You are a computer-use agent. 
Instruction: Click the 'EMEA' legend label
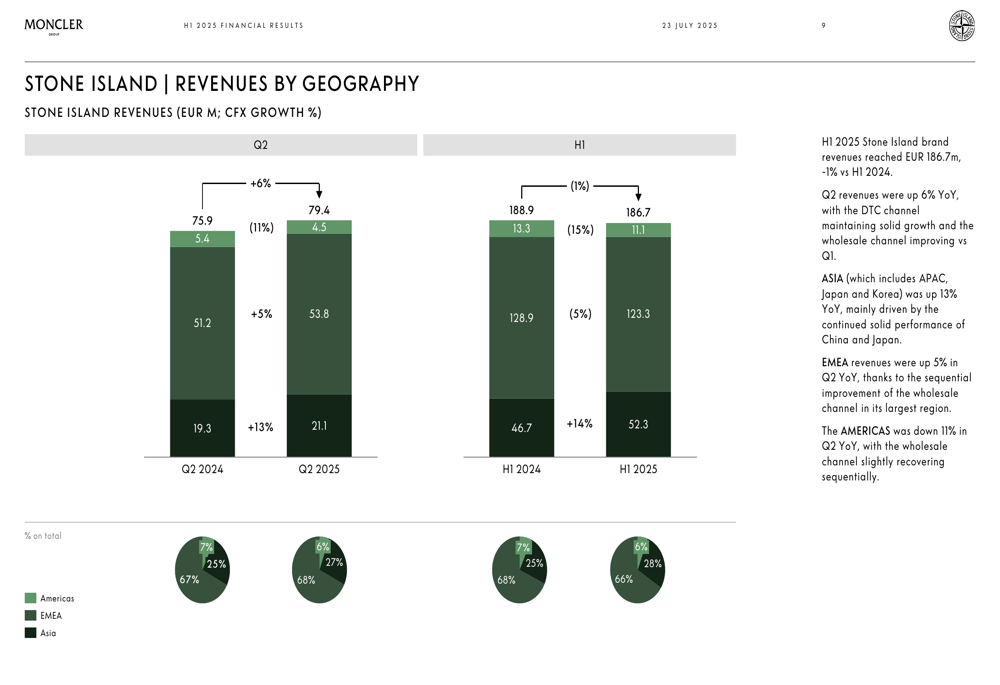click(51, 615)
